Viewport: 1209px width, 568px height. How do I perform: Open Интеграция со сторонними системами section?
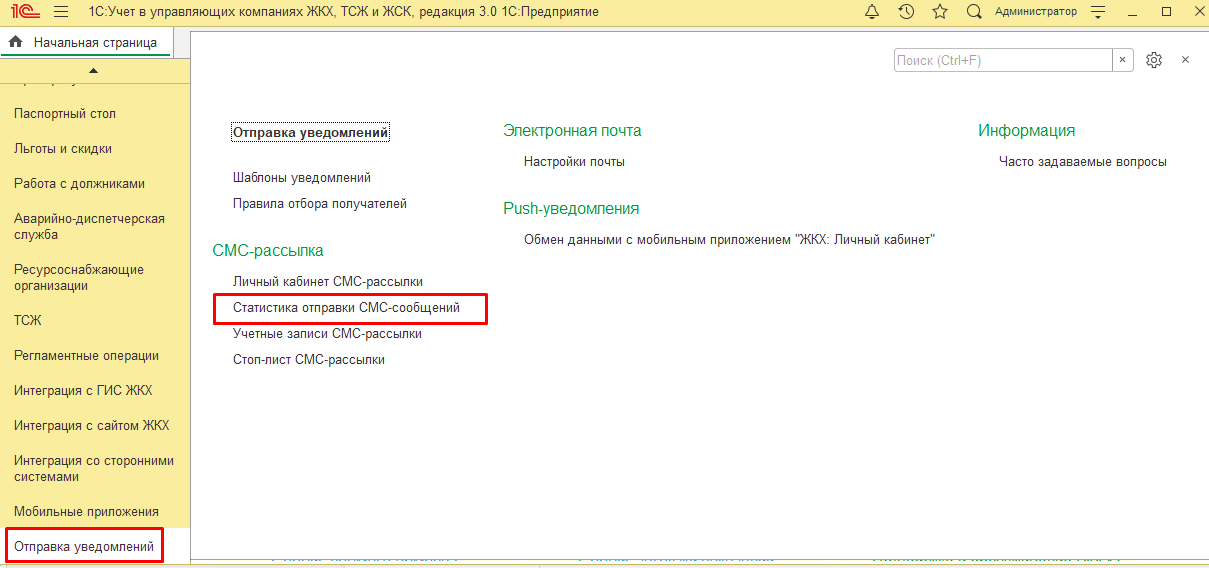pyautogui.click(x=95, y=469)
